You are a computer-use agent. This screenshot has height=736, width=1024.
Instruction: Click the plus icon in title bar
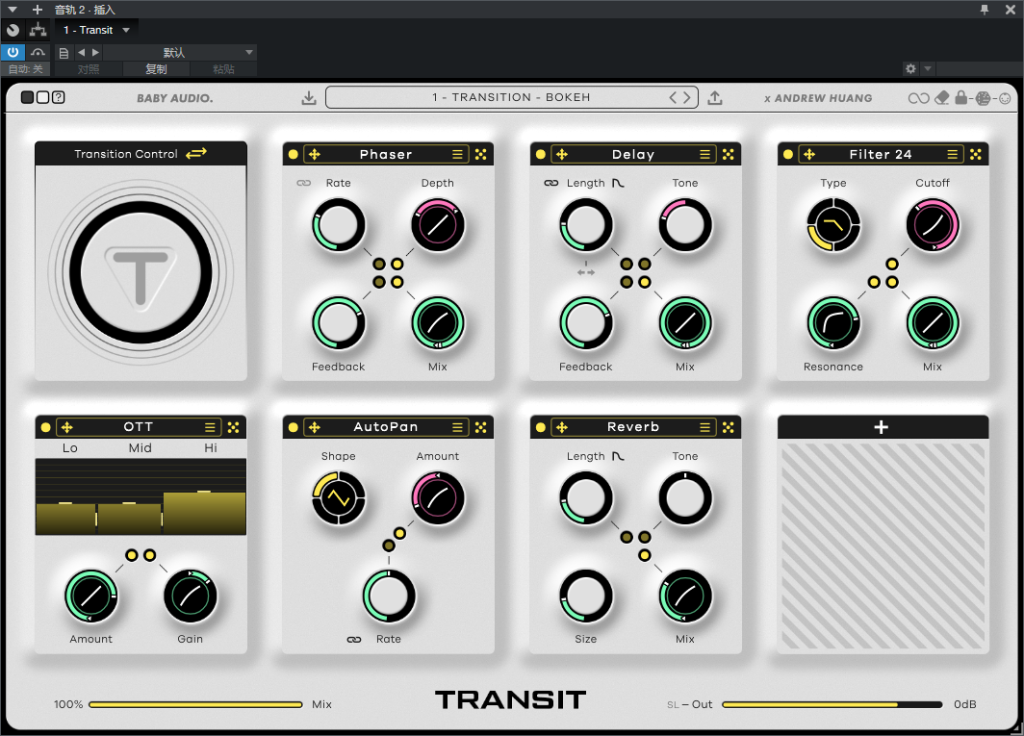click(37, 9)
